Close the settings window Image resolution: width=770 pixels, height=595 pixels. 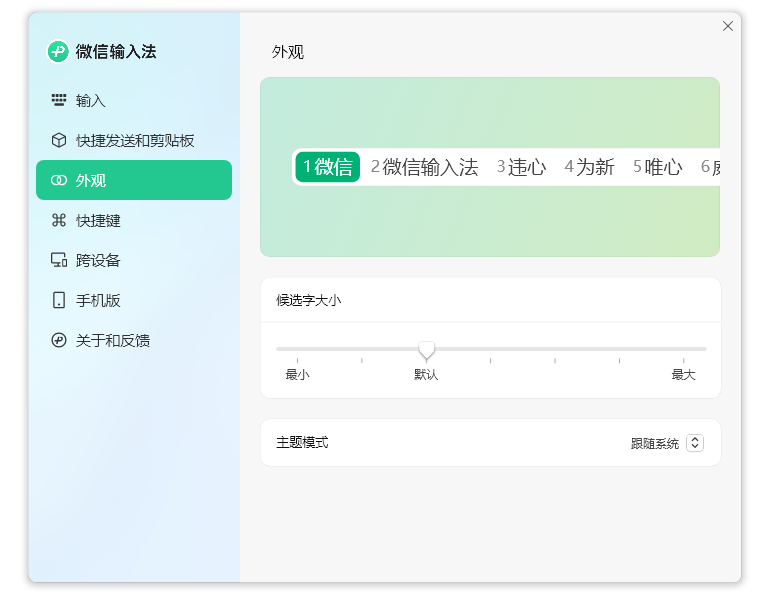[728, 26]
